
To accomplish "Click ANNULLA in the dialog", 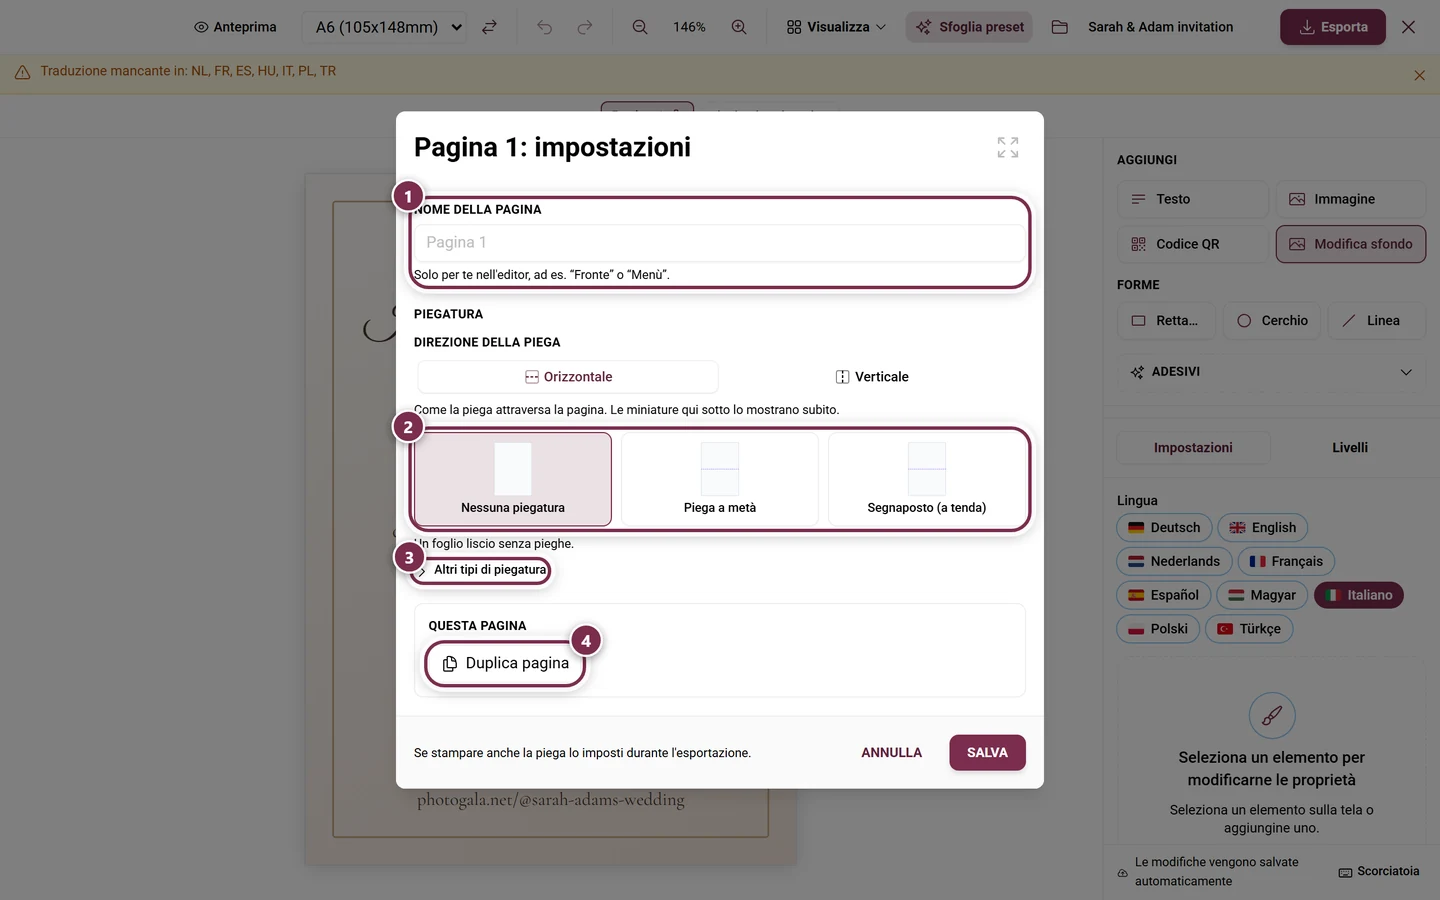I will click(x=892, y=753).
